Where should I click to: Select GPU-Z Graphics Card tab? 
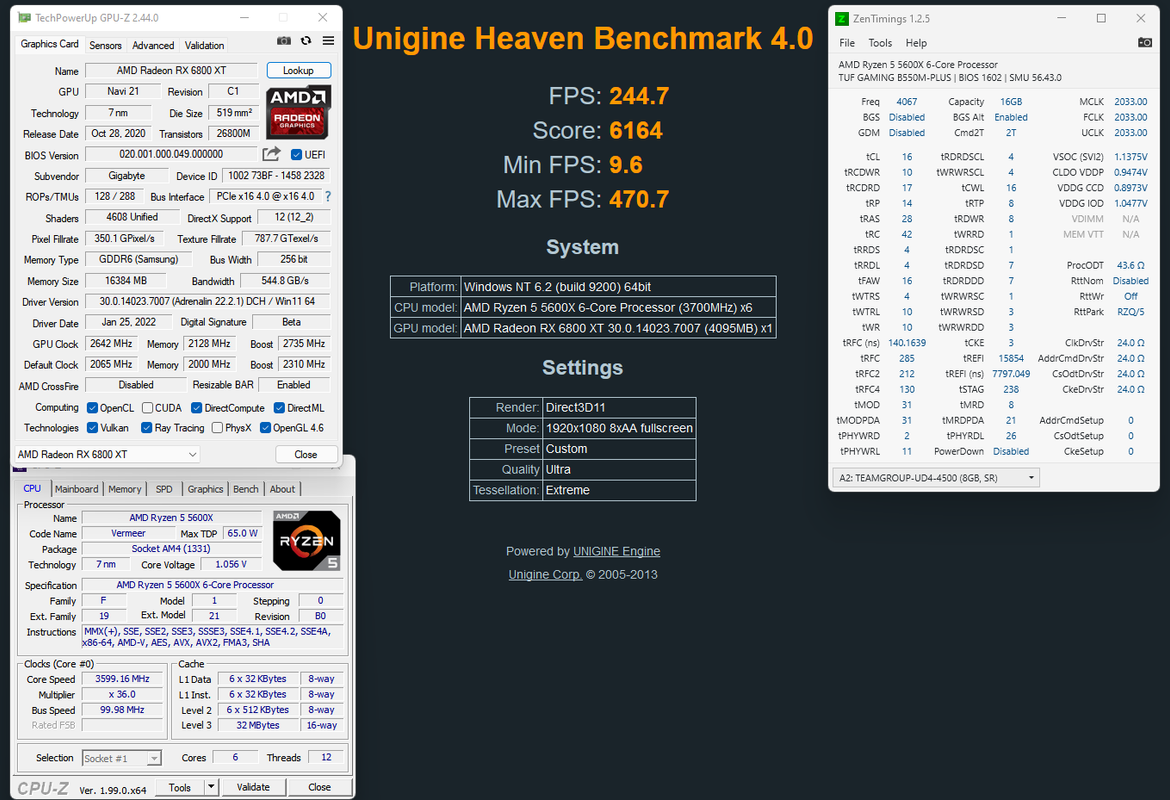(49, 44)
